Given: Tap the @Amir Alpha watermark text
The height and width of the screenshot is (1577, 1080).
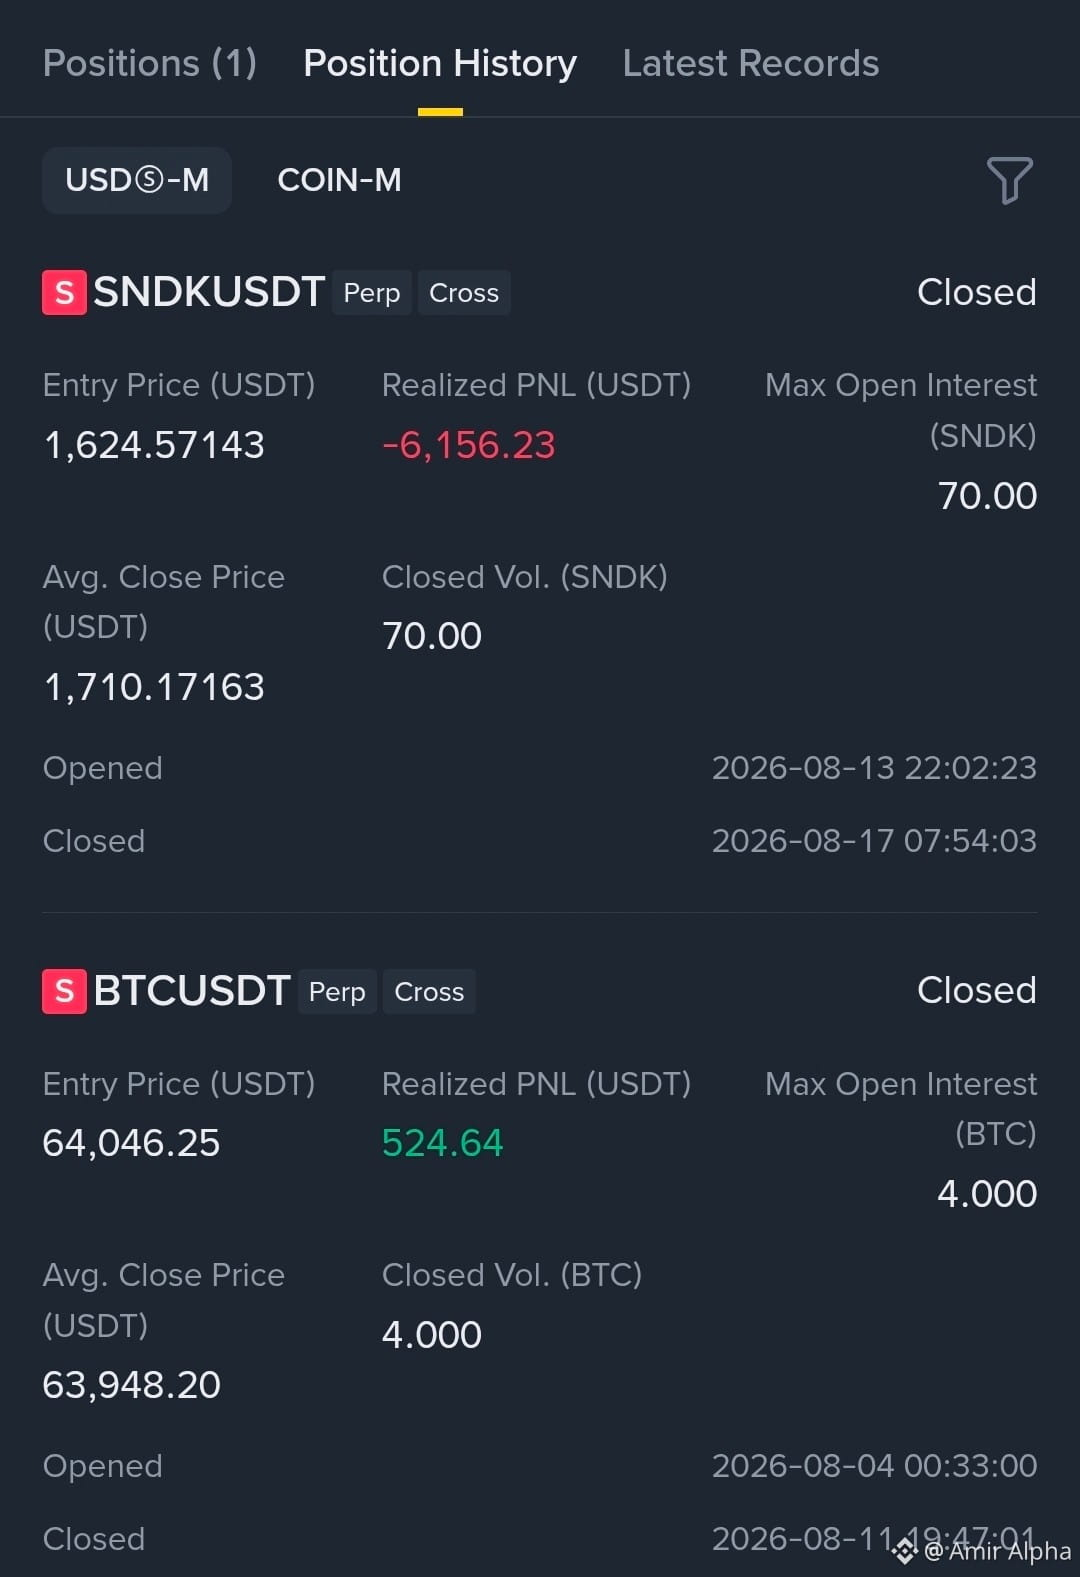Looking at the screenshot, I should [997, 1551].
